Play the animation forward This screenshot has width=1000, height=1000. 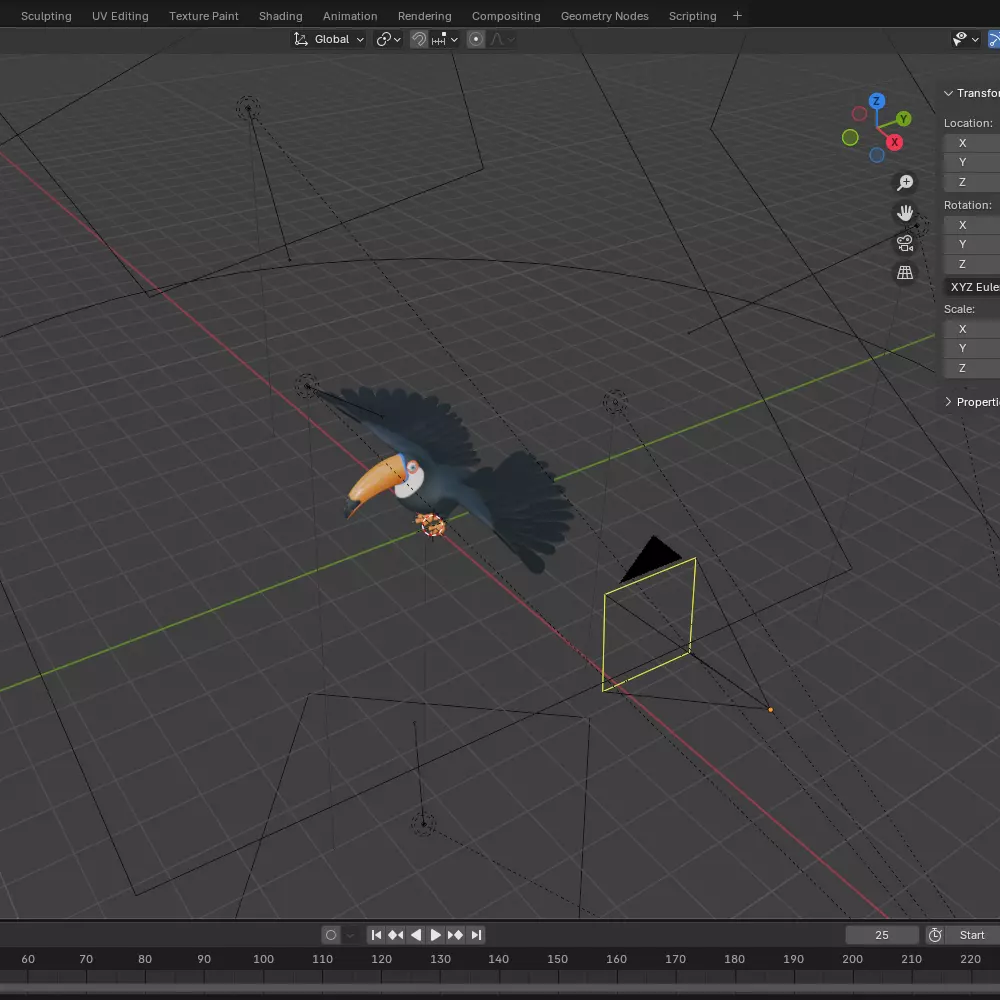click(x=436, y=935)
